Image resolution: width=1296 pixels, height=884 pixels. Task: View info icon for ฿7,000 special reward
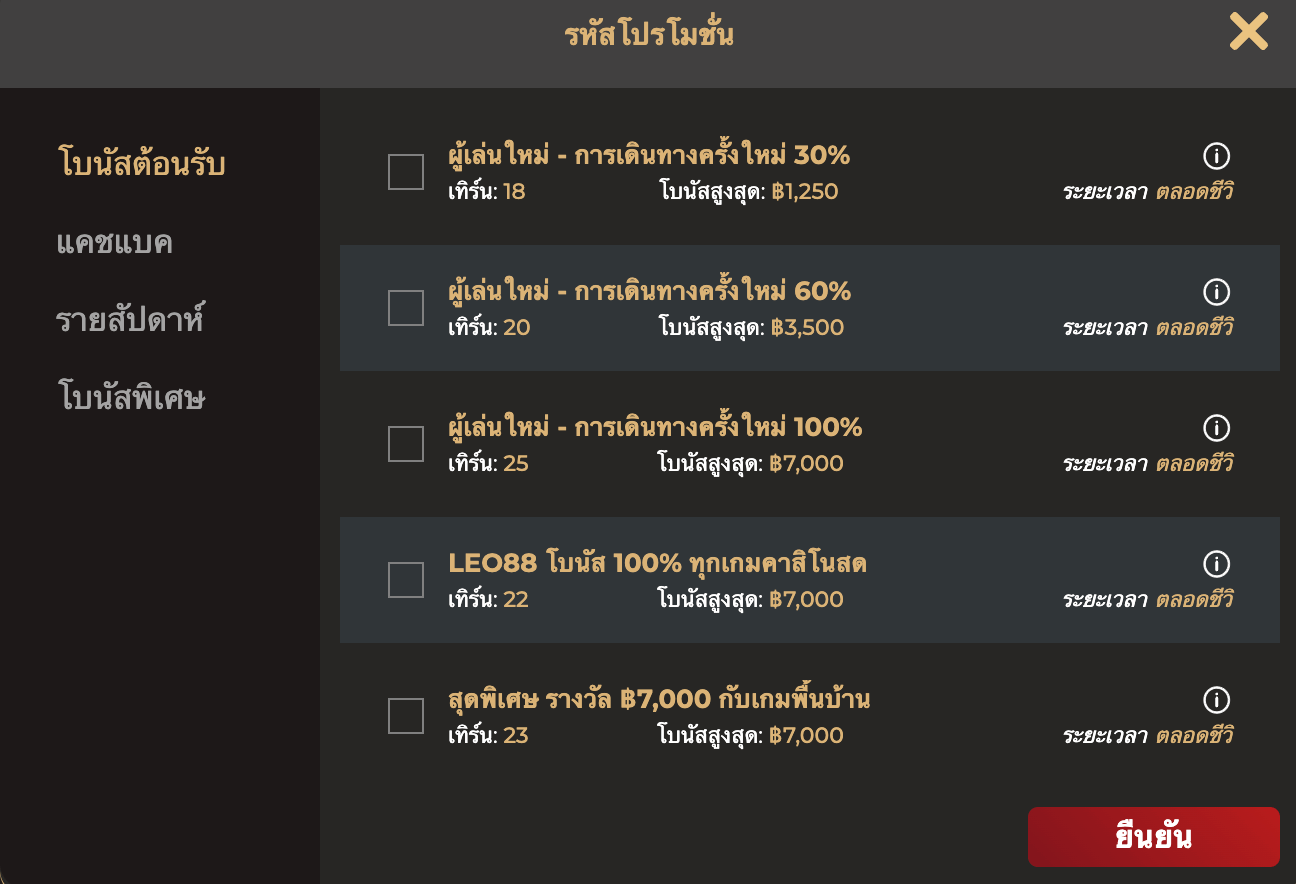1216,700
